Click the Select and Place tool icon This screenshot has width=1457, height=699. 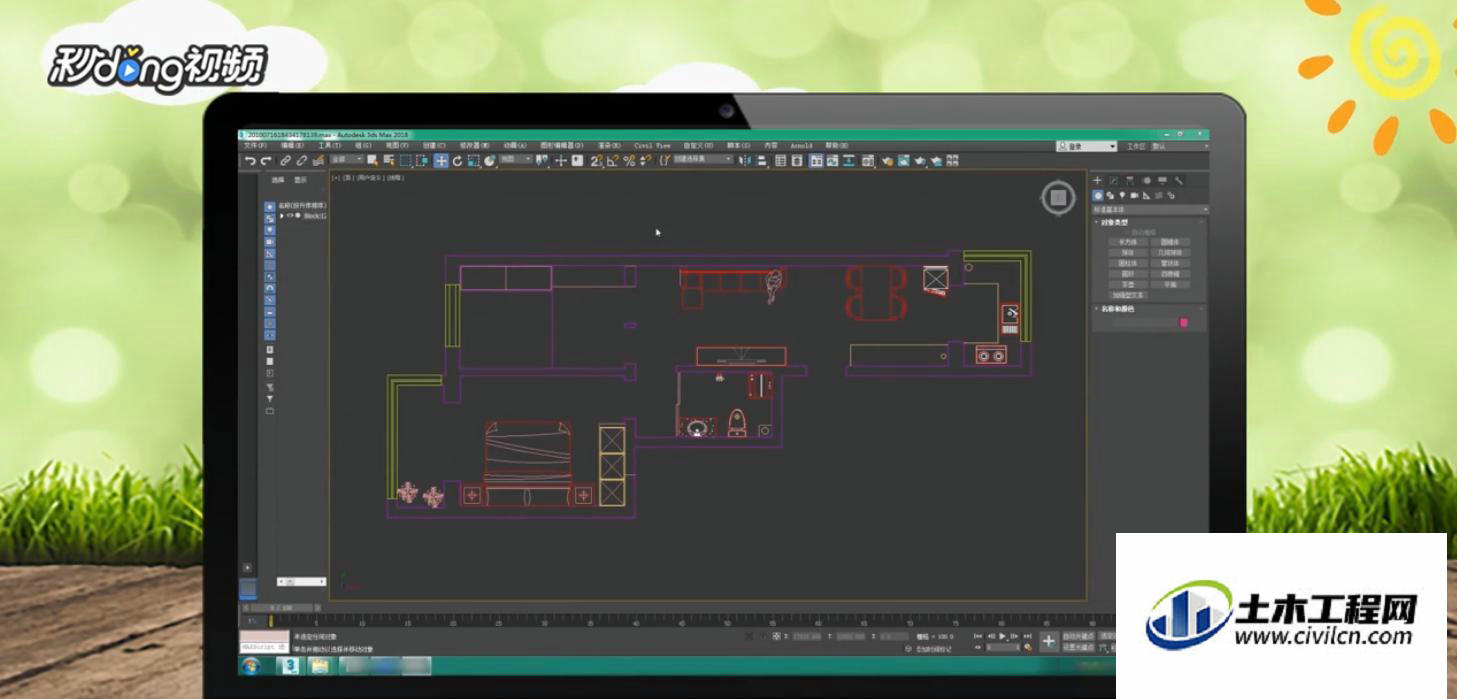490,161
